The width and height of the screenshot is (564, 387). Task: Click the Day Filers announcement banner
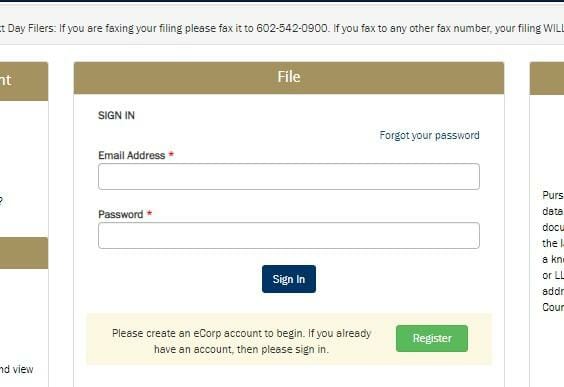(282, 28)
